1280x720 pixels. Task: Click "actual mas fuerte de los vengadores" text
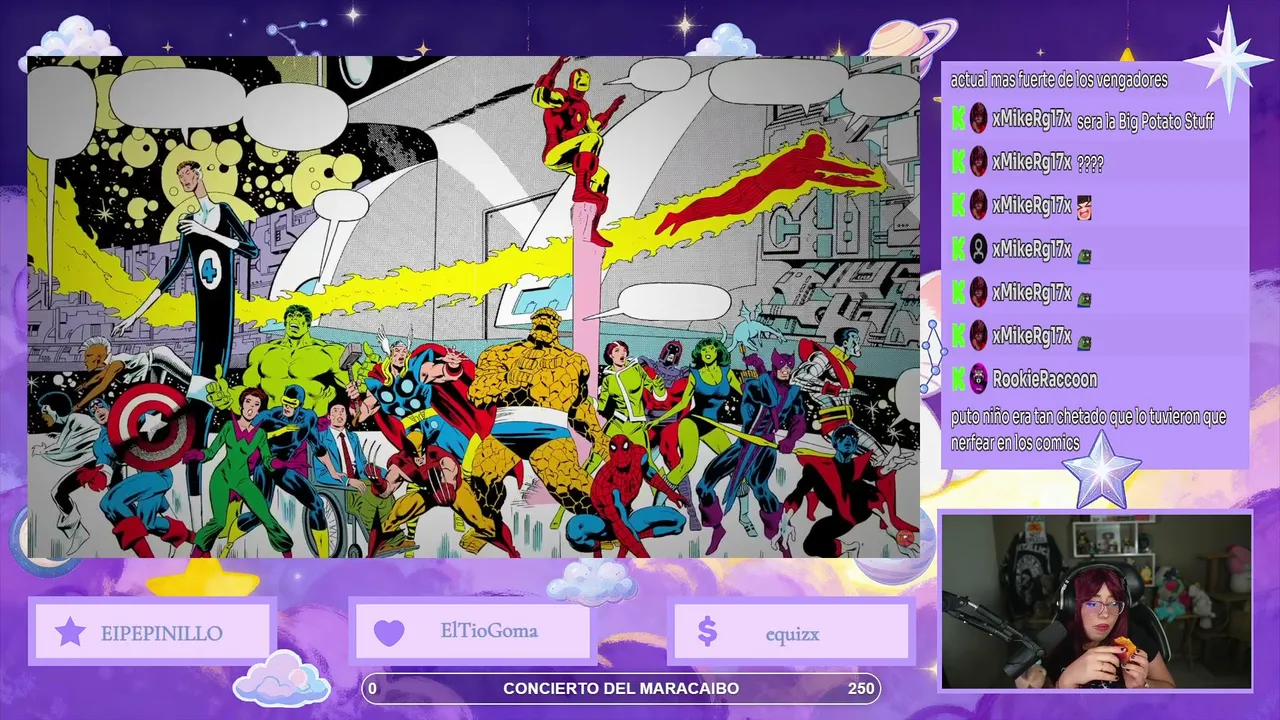click(1059, 80)
